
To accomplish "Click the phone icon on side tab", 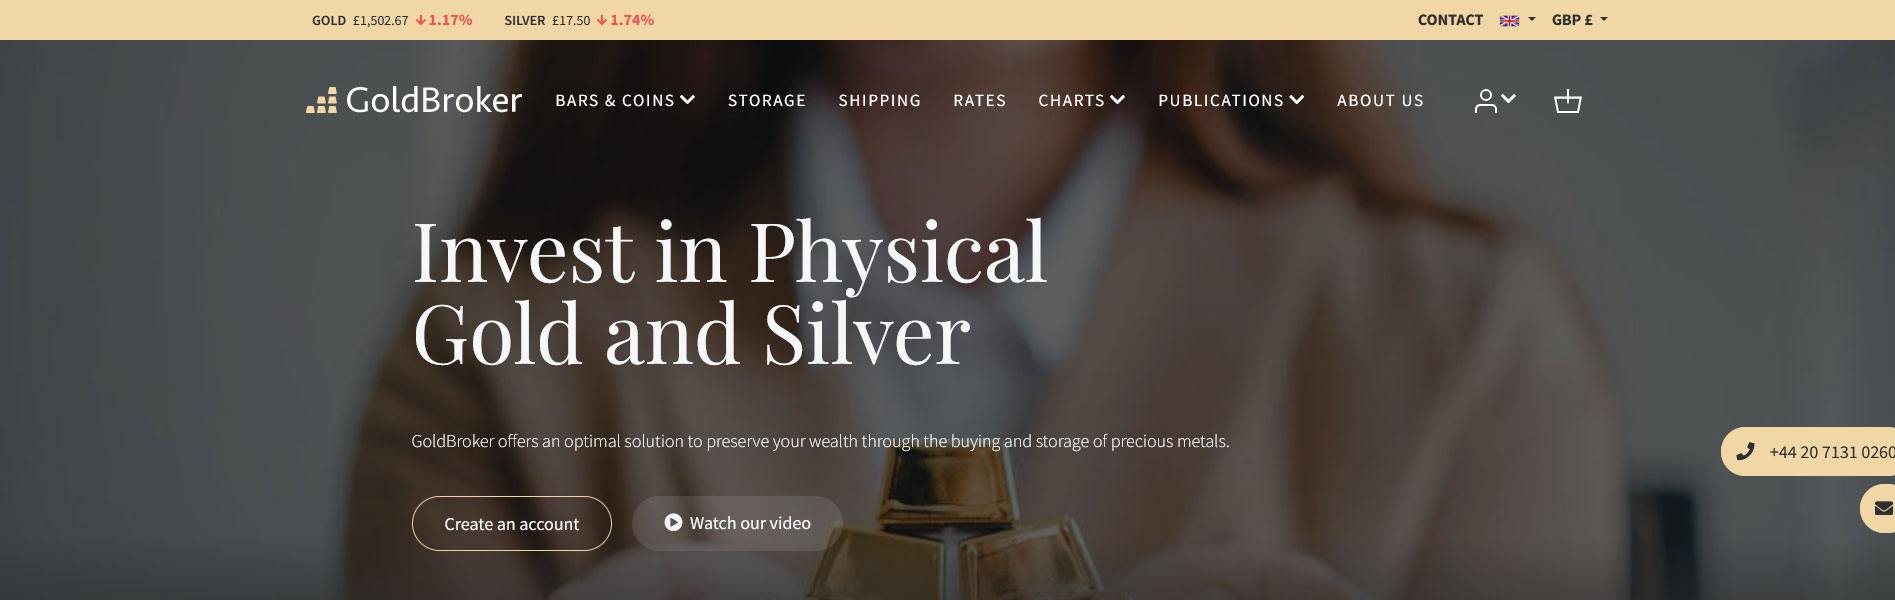I will (1745, 451).
